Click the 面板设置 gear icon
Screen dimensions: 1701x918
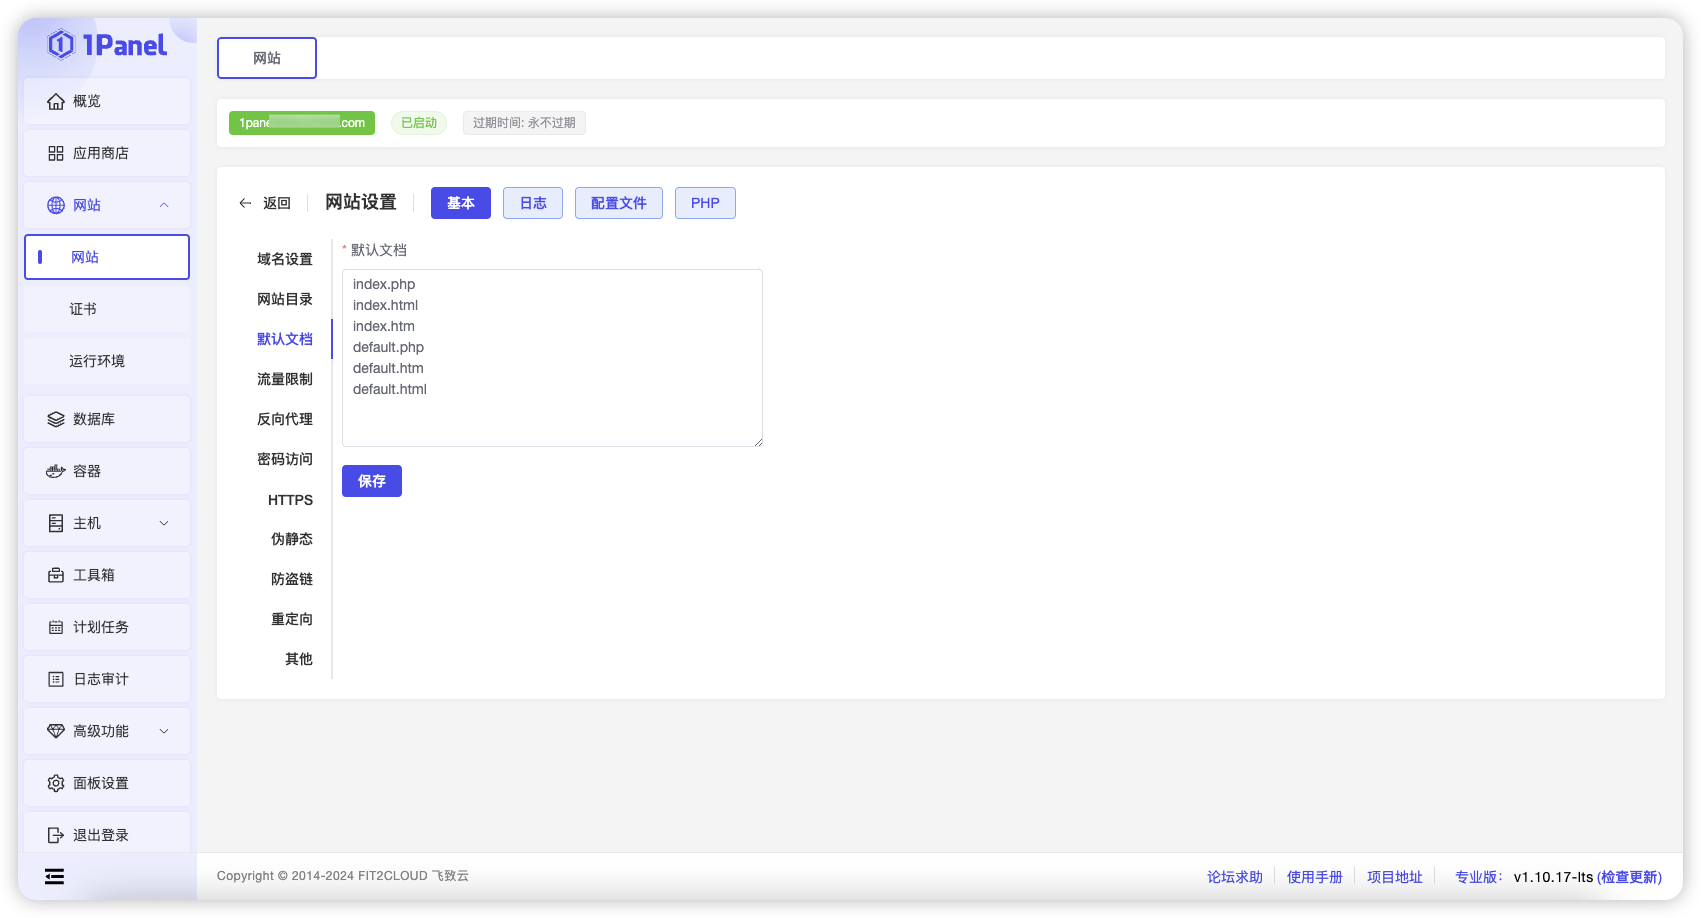(x=56, y=783)
